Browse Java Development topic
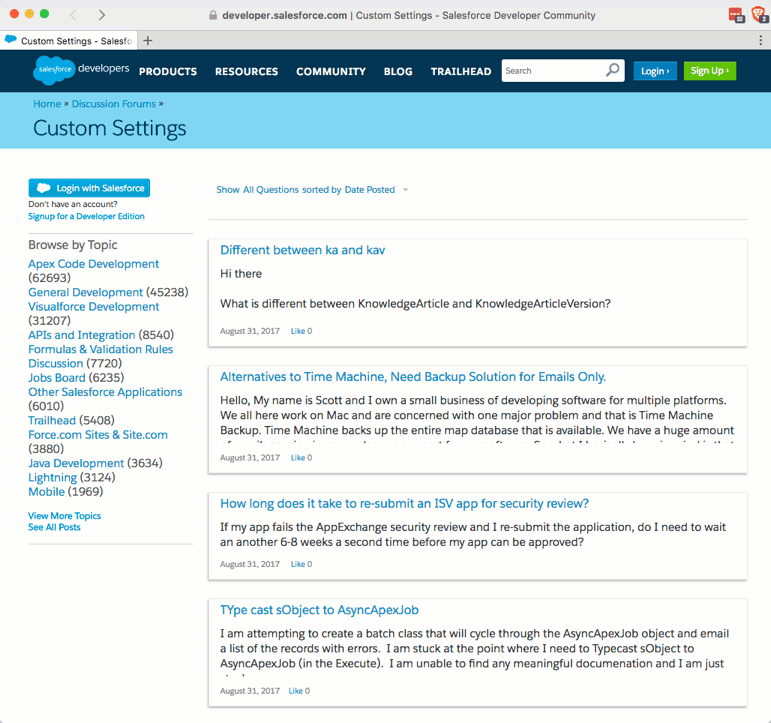The height and width of the screenshot is (723, 771). [76, 463]
